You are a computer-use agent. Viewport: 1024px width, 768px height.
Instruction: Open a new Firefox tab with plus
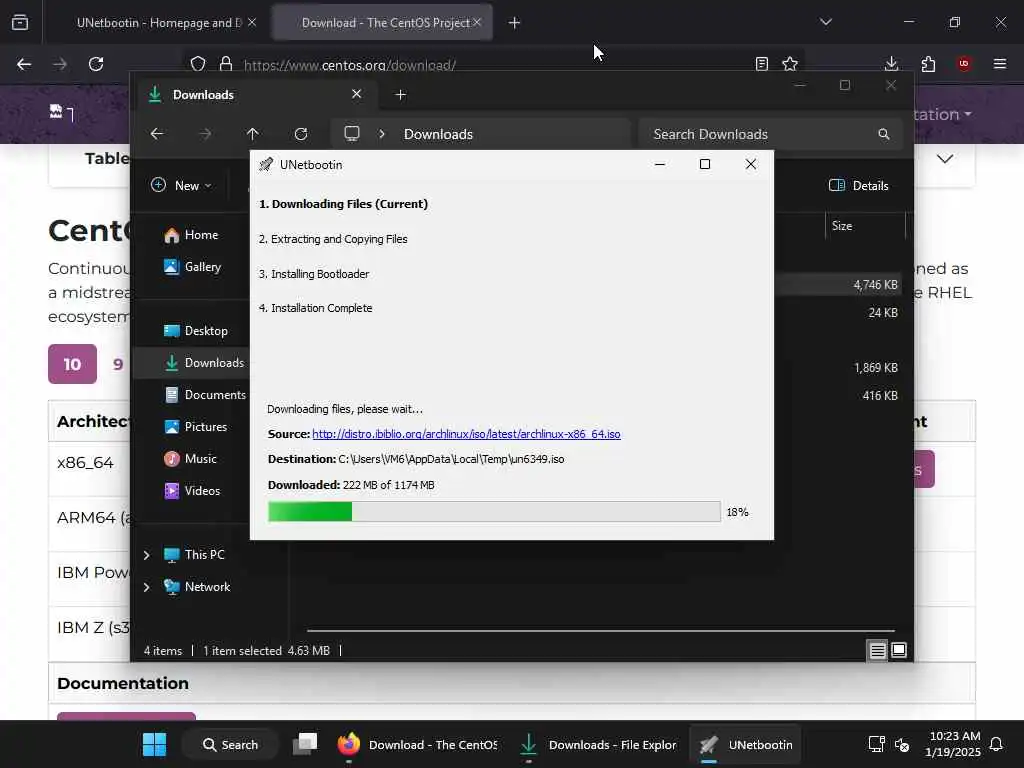pyautogui.click(x=515, y=23)
